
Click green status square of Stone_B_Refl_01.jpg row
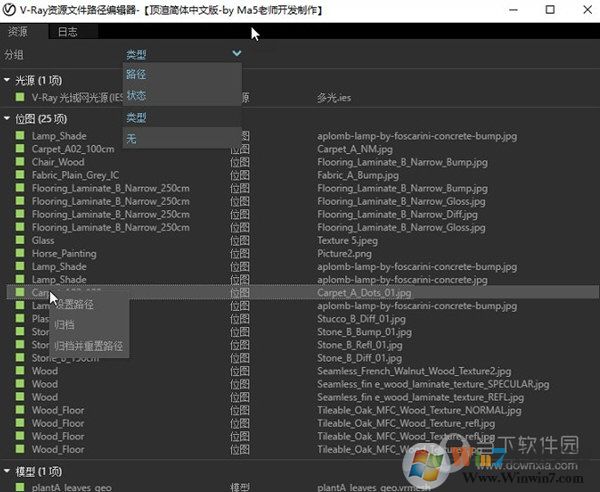coord(20,344)
